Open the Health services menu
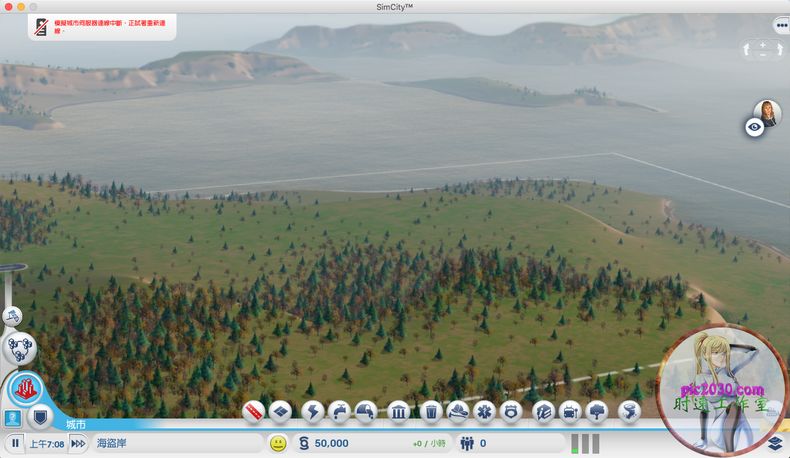Screen dimensions: 790x458 [x=485, y=412]
